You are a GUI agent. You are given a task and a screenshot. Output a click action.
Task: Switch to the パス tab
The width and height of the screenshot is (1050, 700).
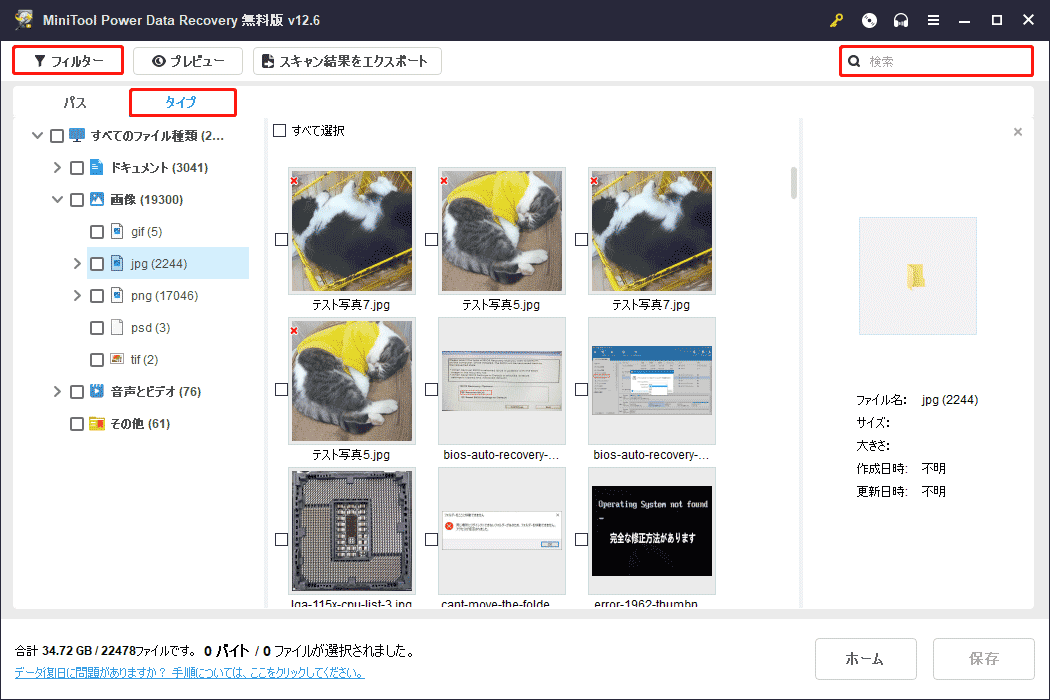pos(74,102)
